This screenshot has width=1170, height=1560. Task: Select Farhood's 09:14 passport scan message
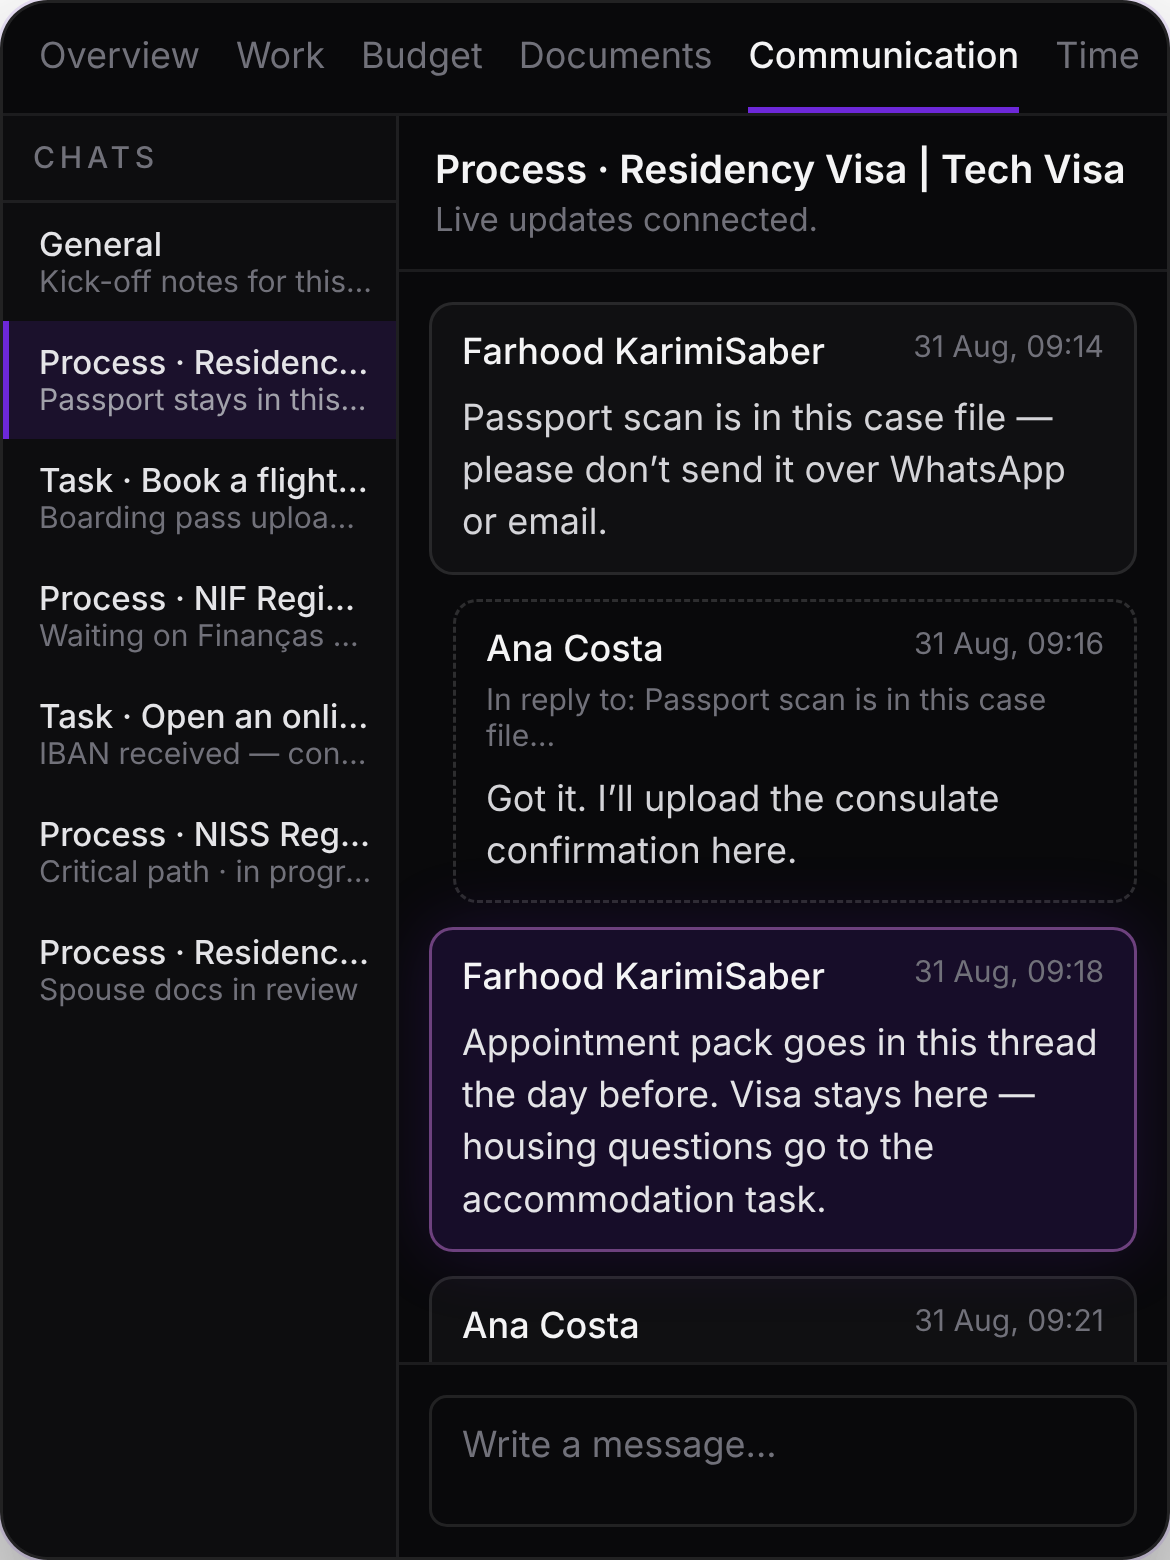[783, 438]
